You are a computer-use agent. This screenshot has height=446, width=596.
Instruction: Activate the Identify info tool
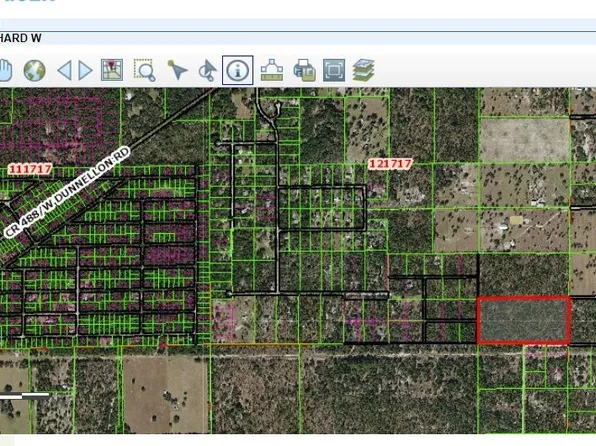238,70
